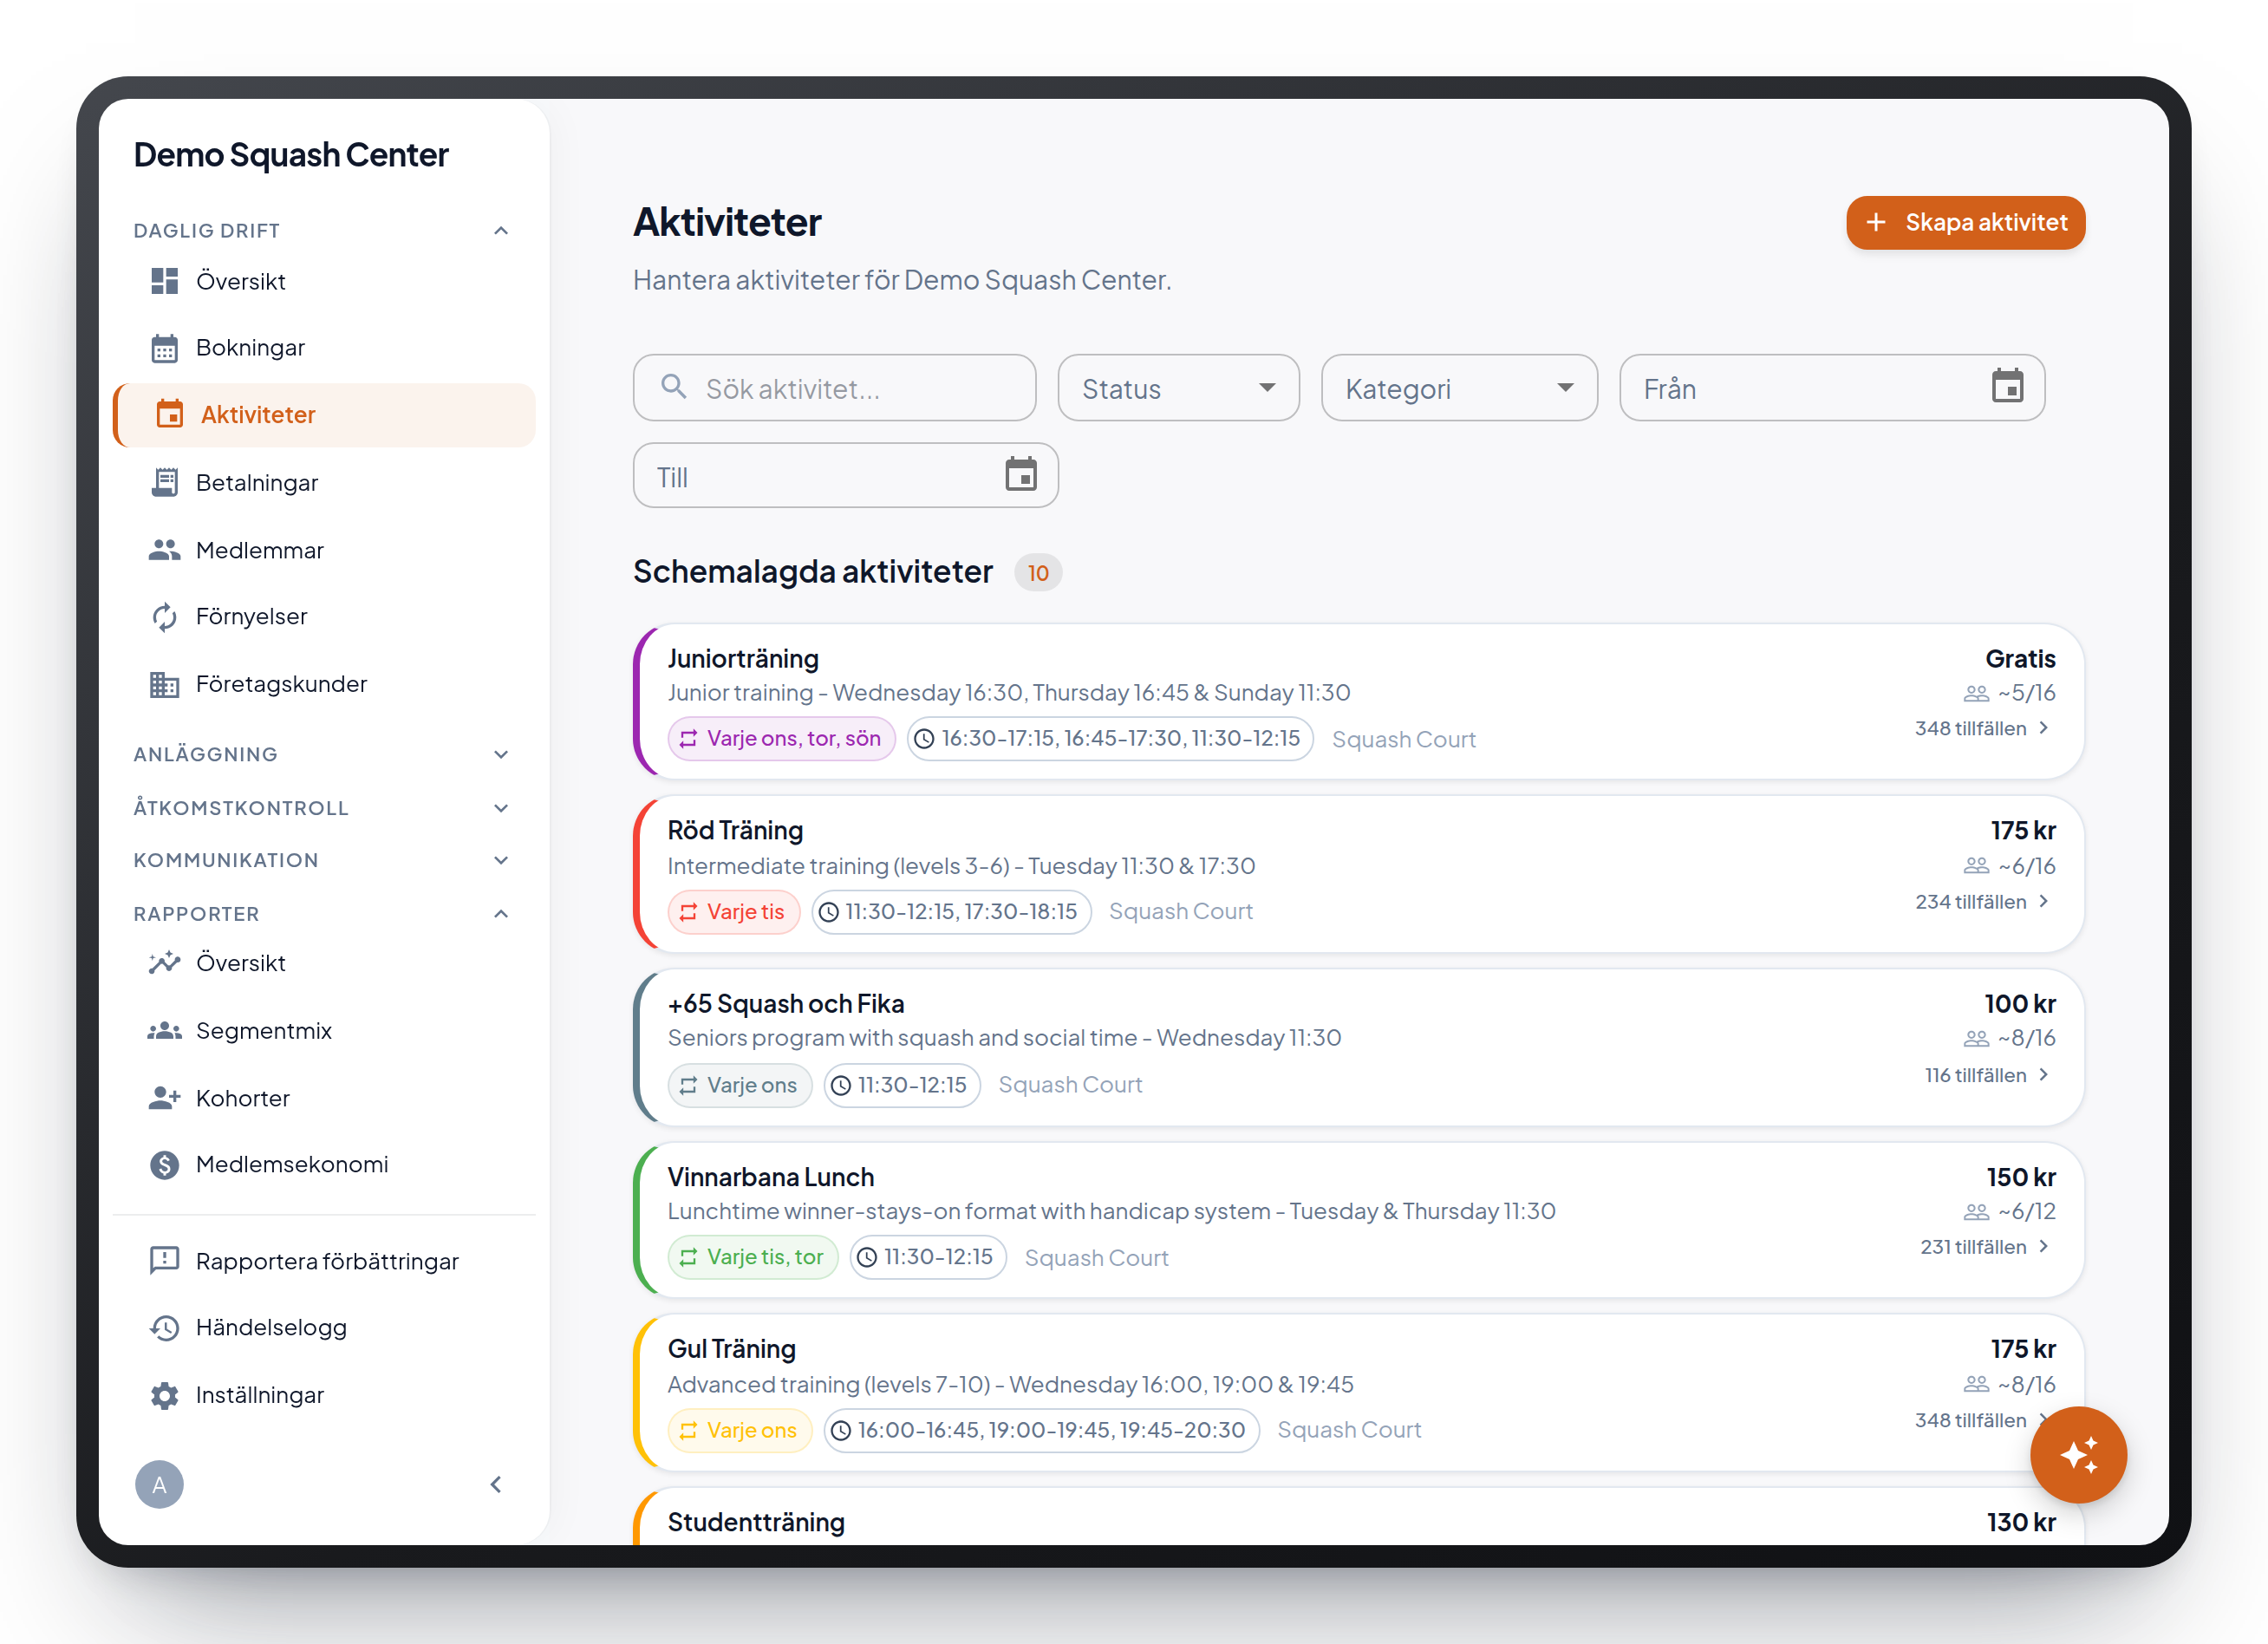Click the calendar icon in Till field
Image resolution: width=2268 pixels, height=1644 pixels.
click(1020, 475)
